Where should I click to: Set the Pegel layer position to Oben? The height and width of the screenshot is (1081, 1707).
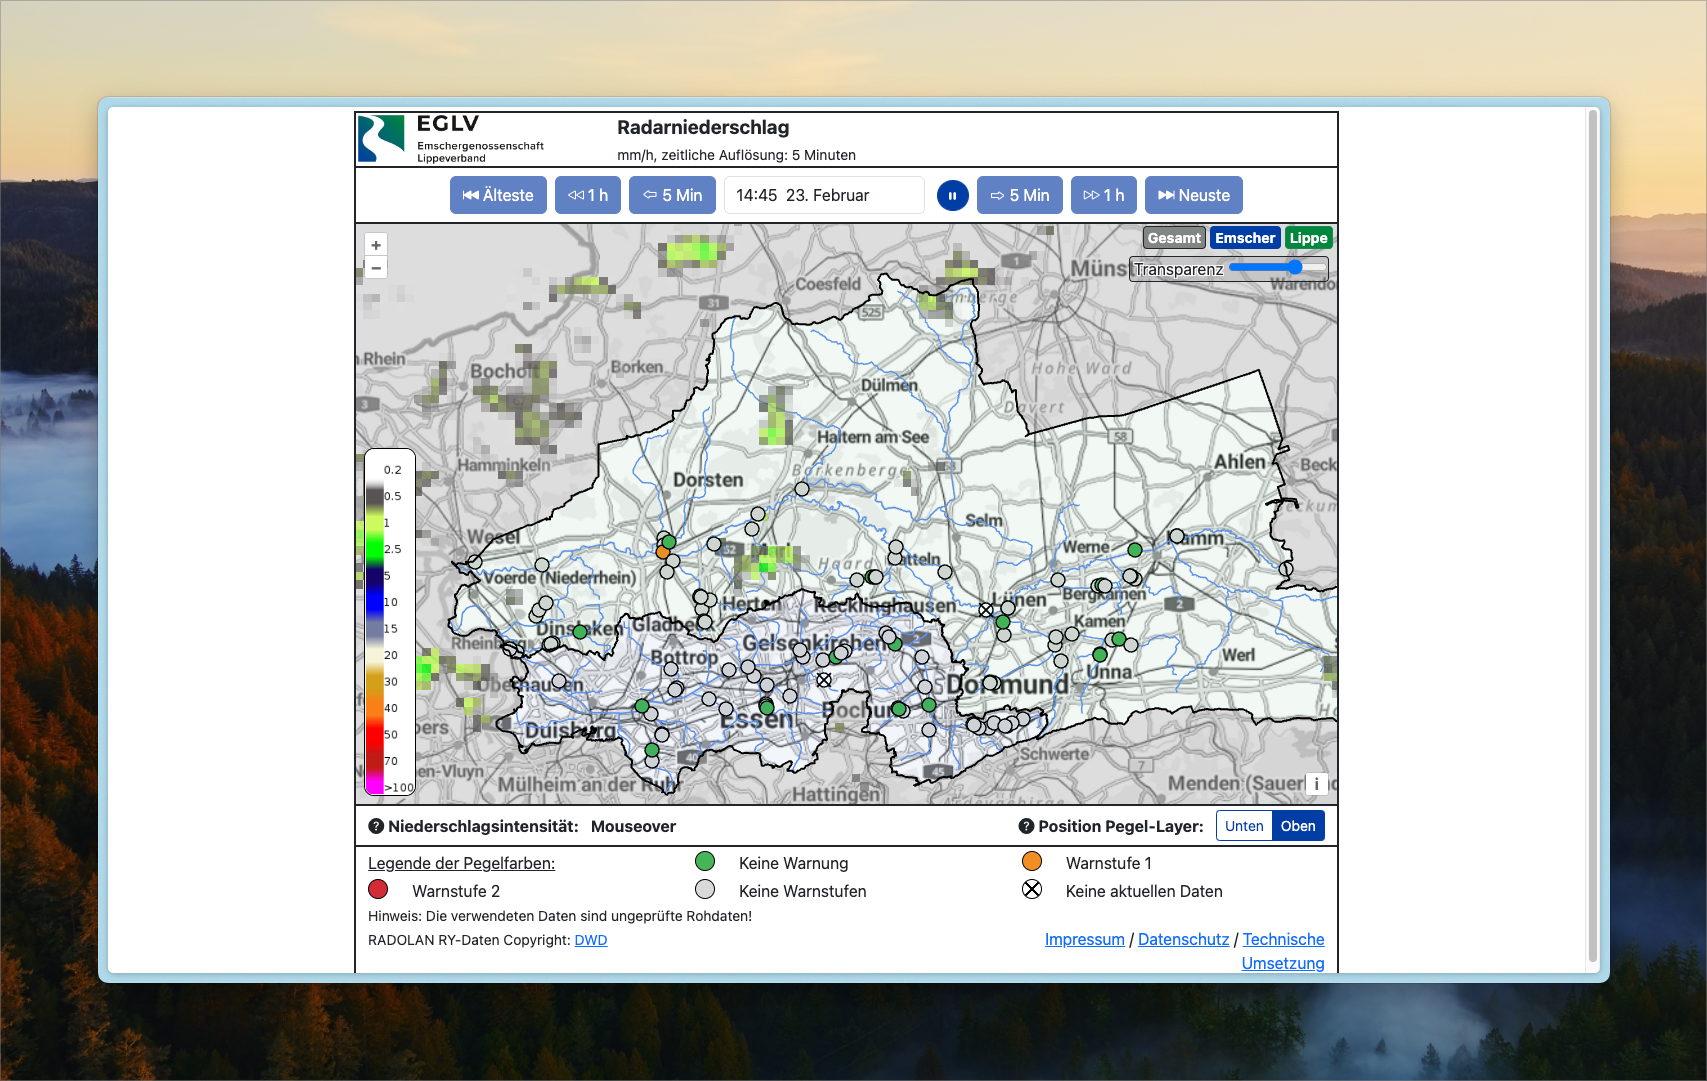(1298, 826)
